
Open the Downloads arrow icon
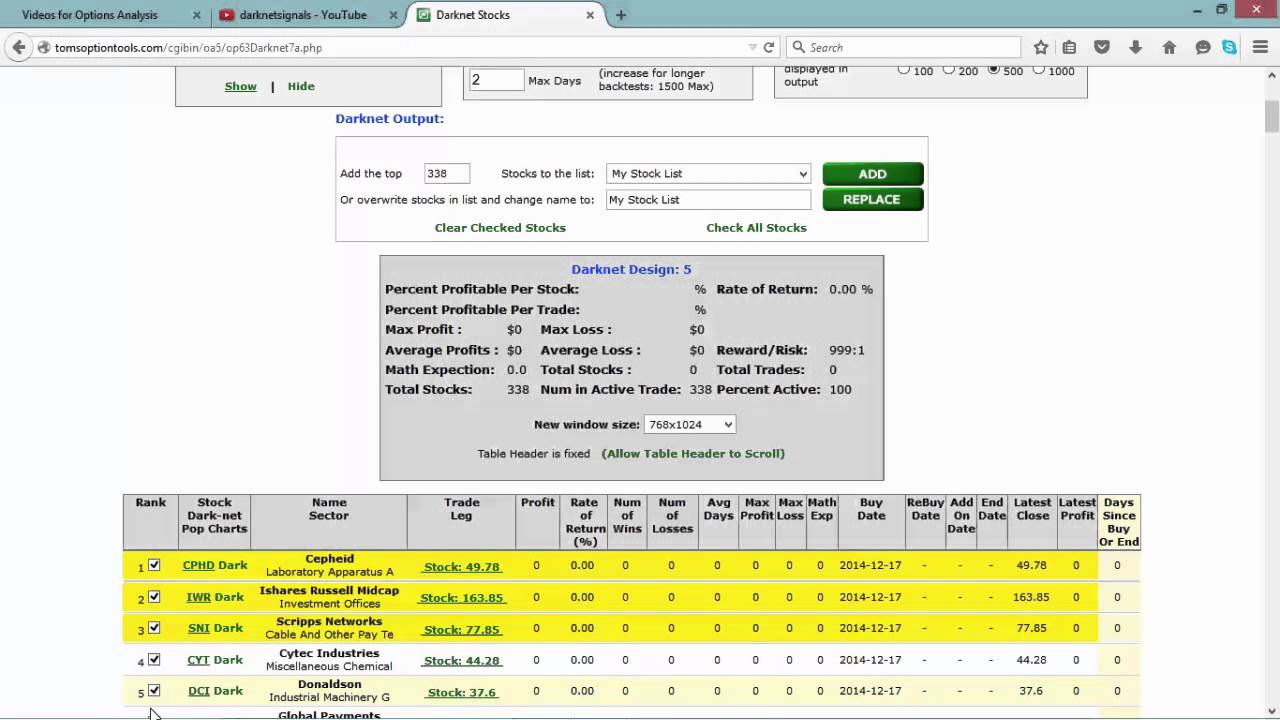[1135, 47]
